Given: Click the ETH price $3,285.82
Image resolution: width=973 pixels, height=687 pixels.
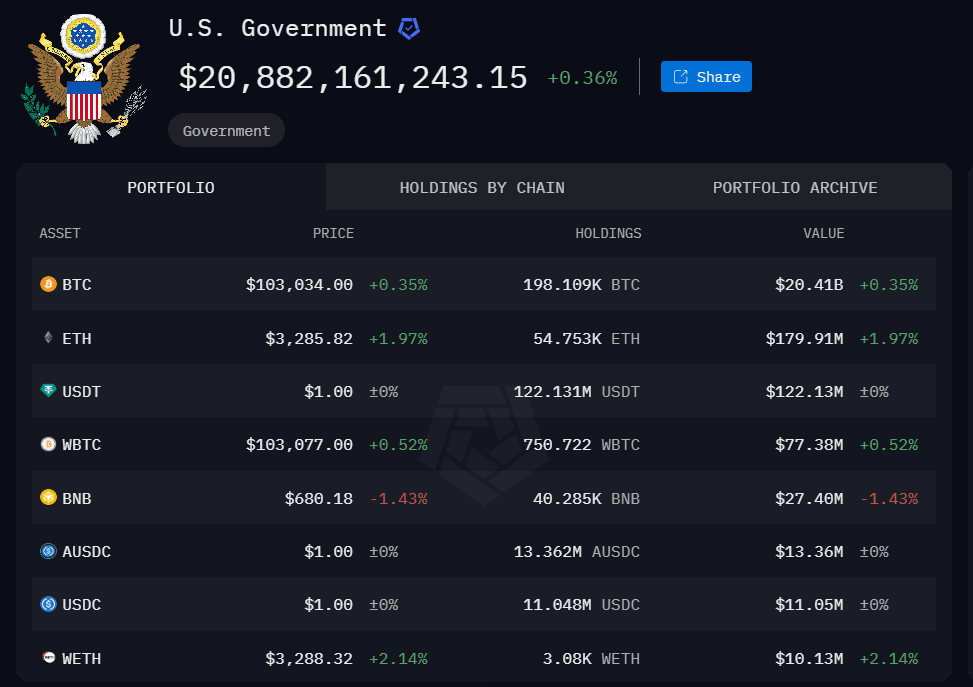Looking at the screenshot, I should coord(309,339).
